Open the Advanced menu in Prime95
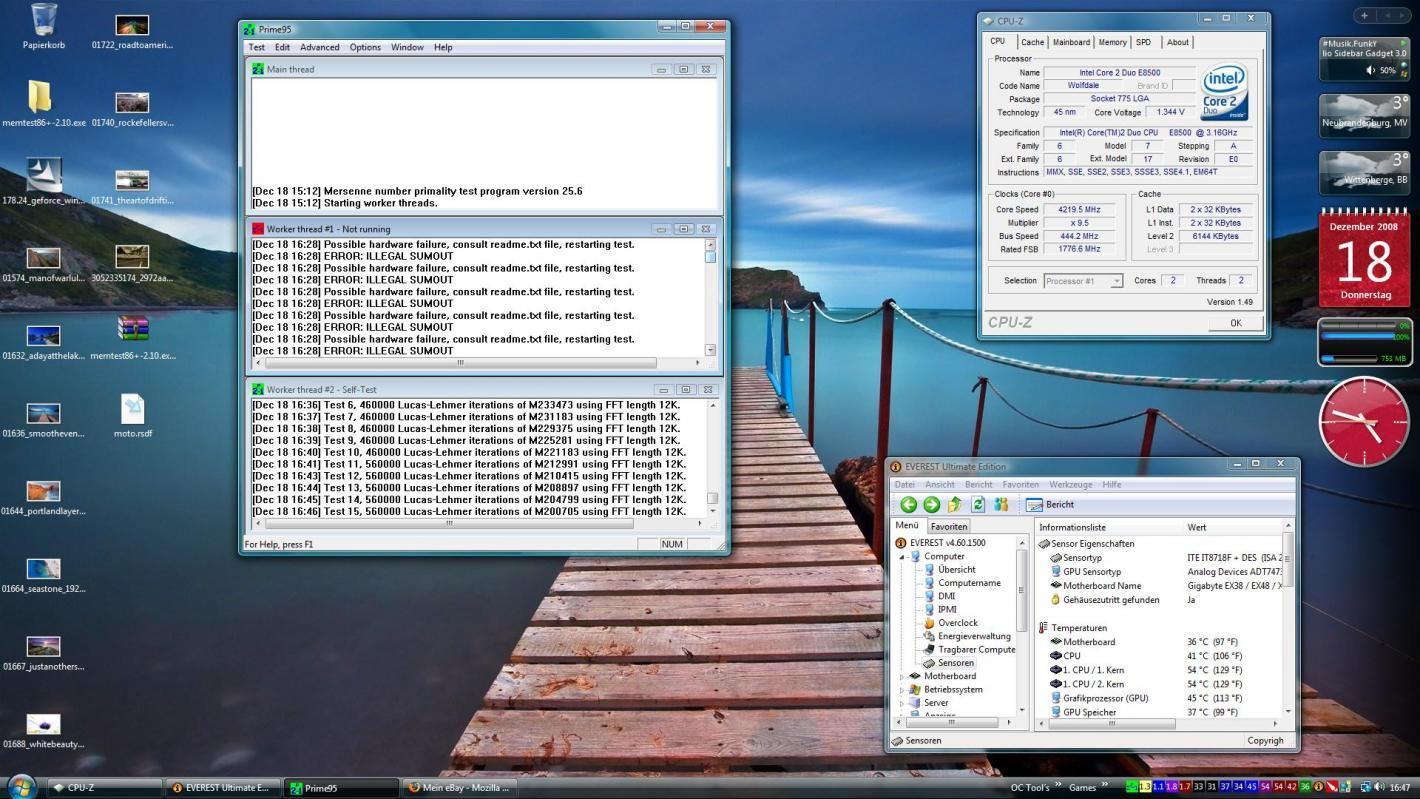 (319, 47)
